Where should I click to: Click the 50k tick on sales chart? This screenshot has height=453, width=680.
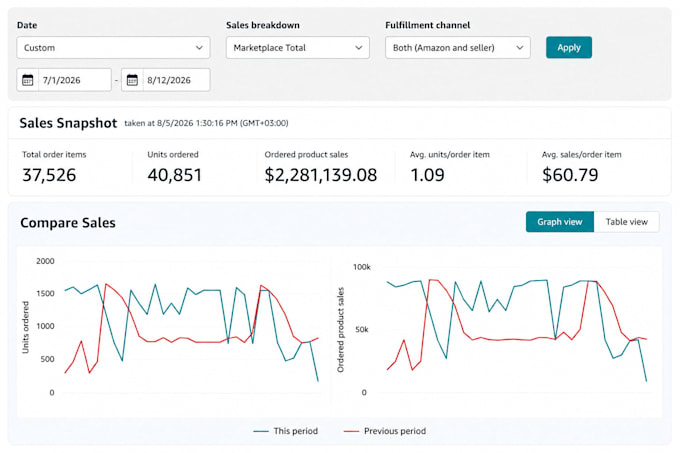tap(362, 329)
